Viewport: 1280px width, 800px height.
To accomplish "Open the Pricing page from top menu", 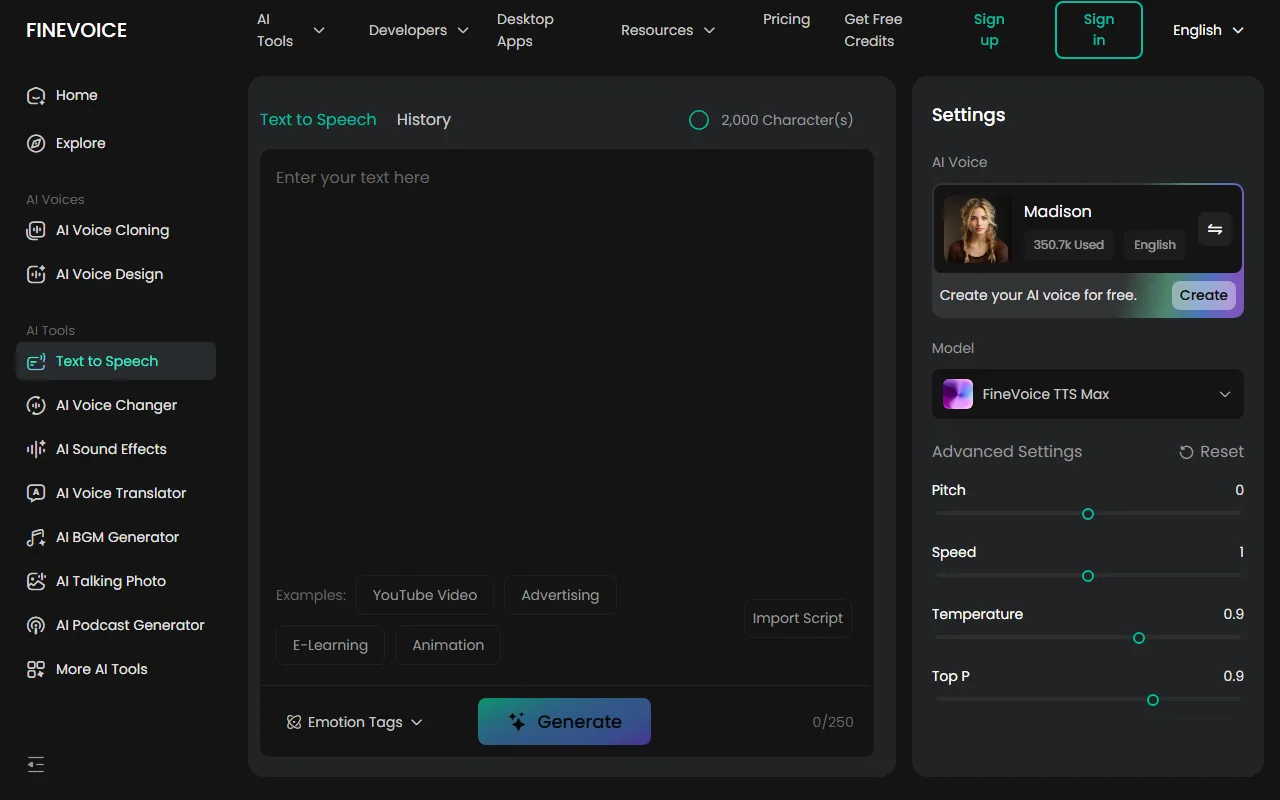I will pyautogui.click(x=786, y=19).
